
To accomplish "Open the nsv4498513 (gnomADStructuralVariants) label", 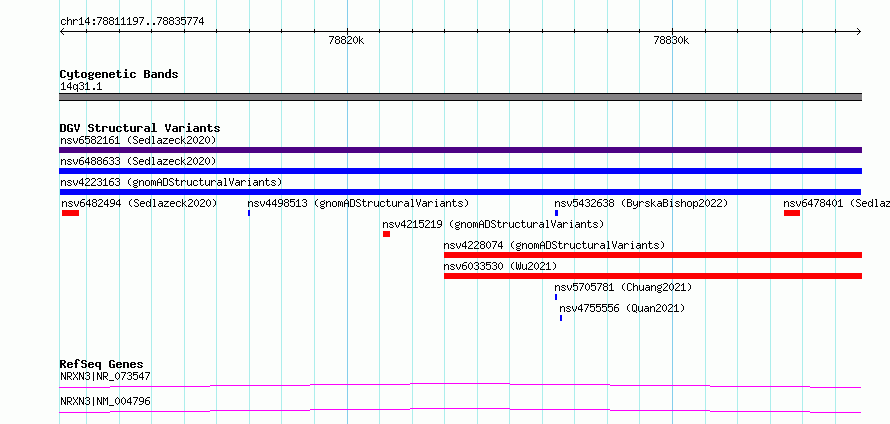I will pos(358,203).
